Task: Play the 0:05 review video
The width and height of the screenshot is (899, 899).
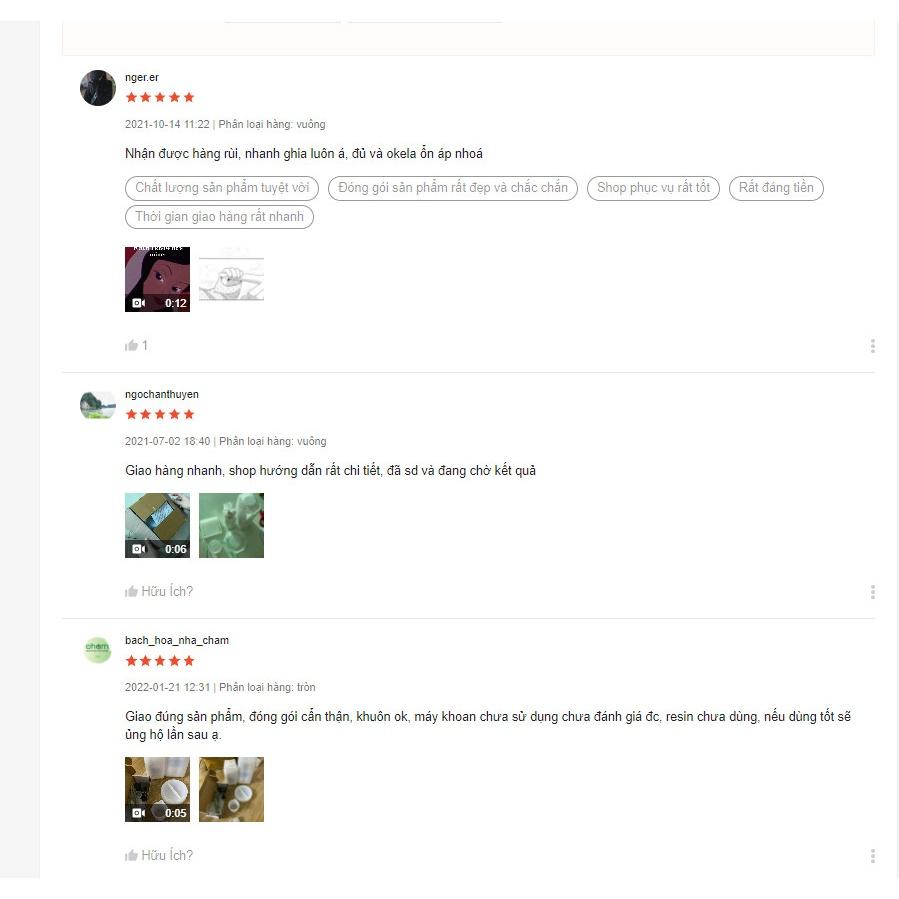Action: 157,789
